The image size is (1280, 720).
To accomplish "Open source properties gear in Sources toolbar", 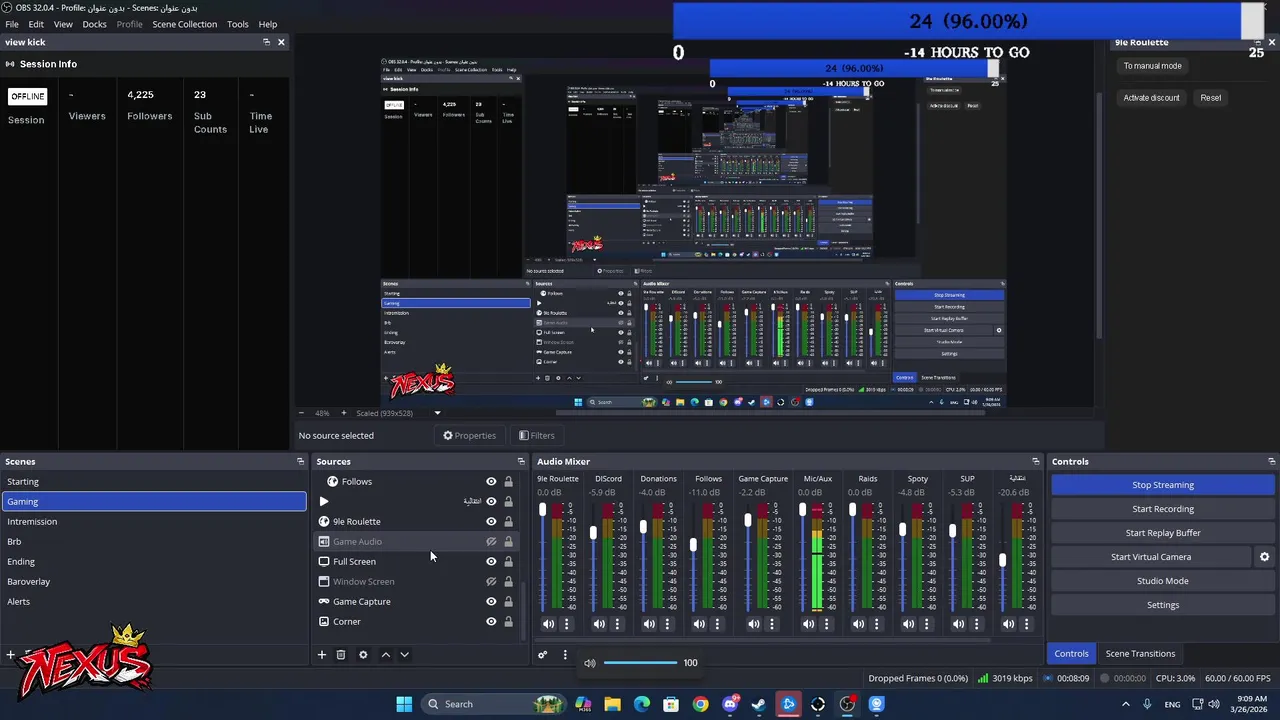I will point(363,655).
